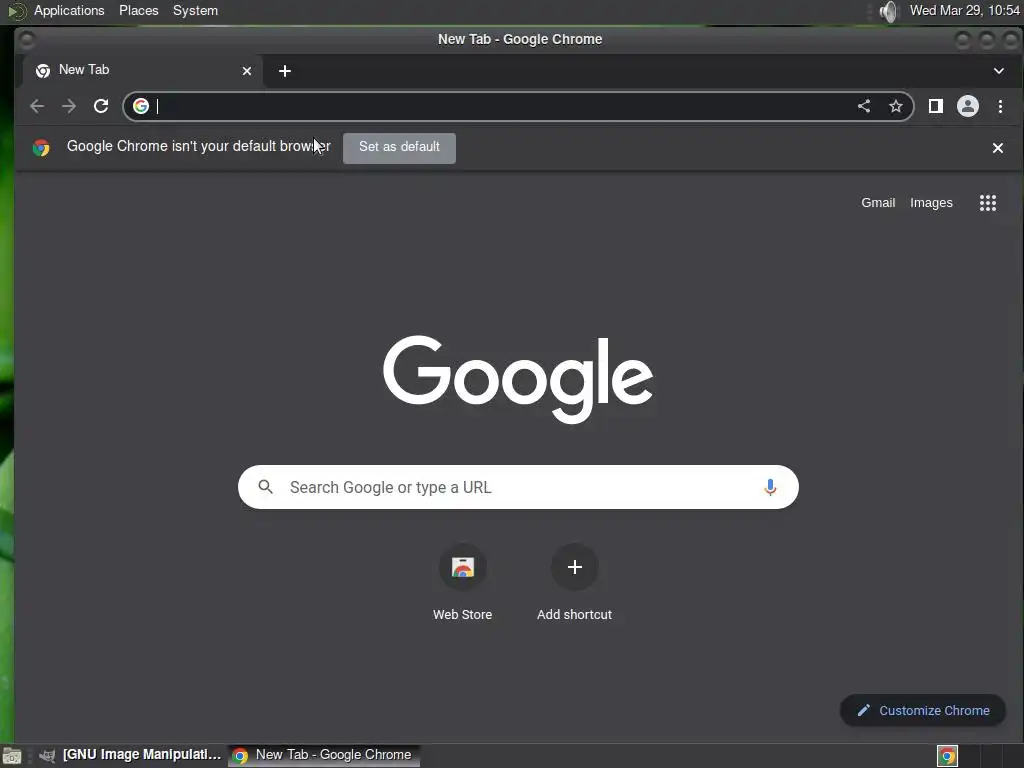The height and width of the screenshot is (768, 1024).
Task: Open the Images link
Action: [931, 203]
